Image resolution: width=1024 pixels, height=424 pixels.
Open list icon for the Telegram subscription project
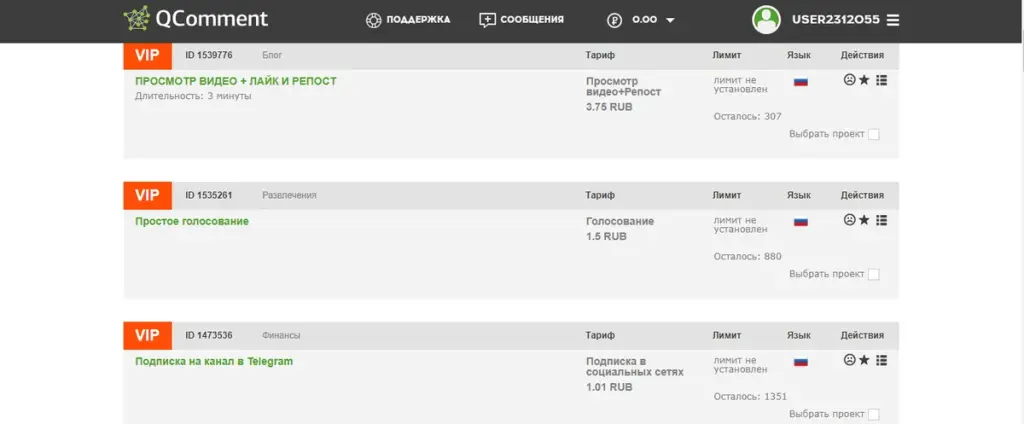881,360
